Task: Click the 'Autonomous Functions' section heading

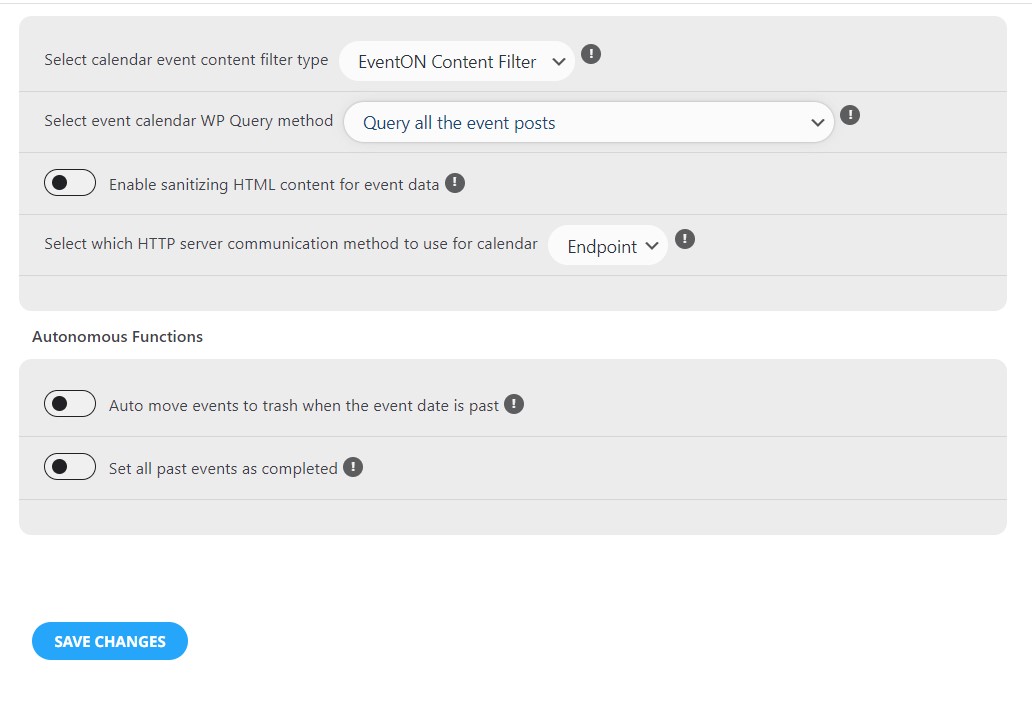Action: [x=117, y=336]
